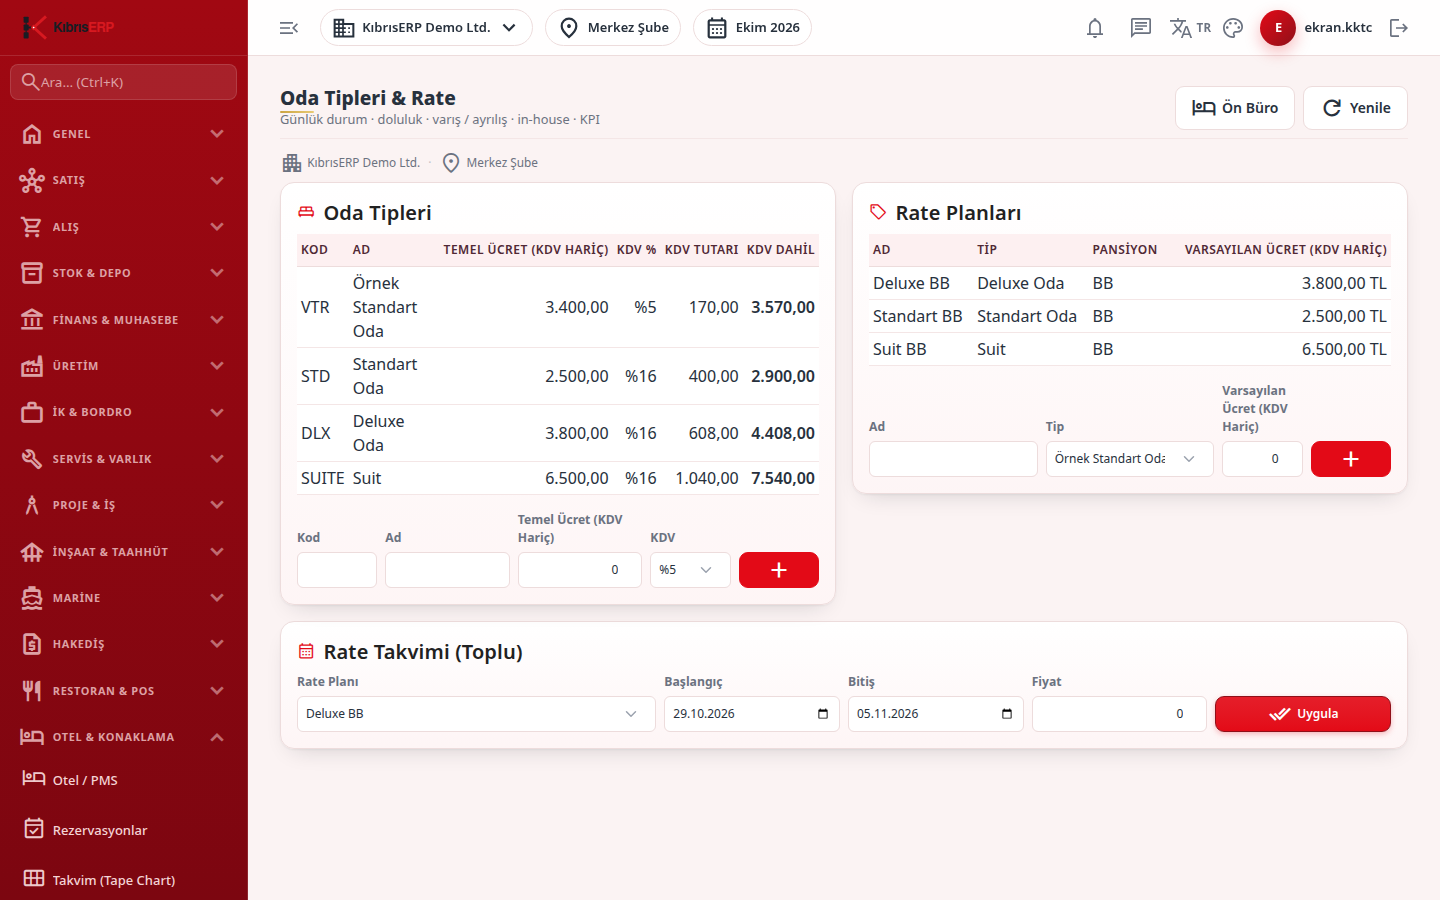Expand the STOK & DEPO sidebar section
Image resolution: width=1440 pixels, height=900 pixels.
point(124,273)
